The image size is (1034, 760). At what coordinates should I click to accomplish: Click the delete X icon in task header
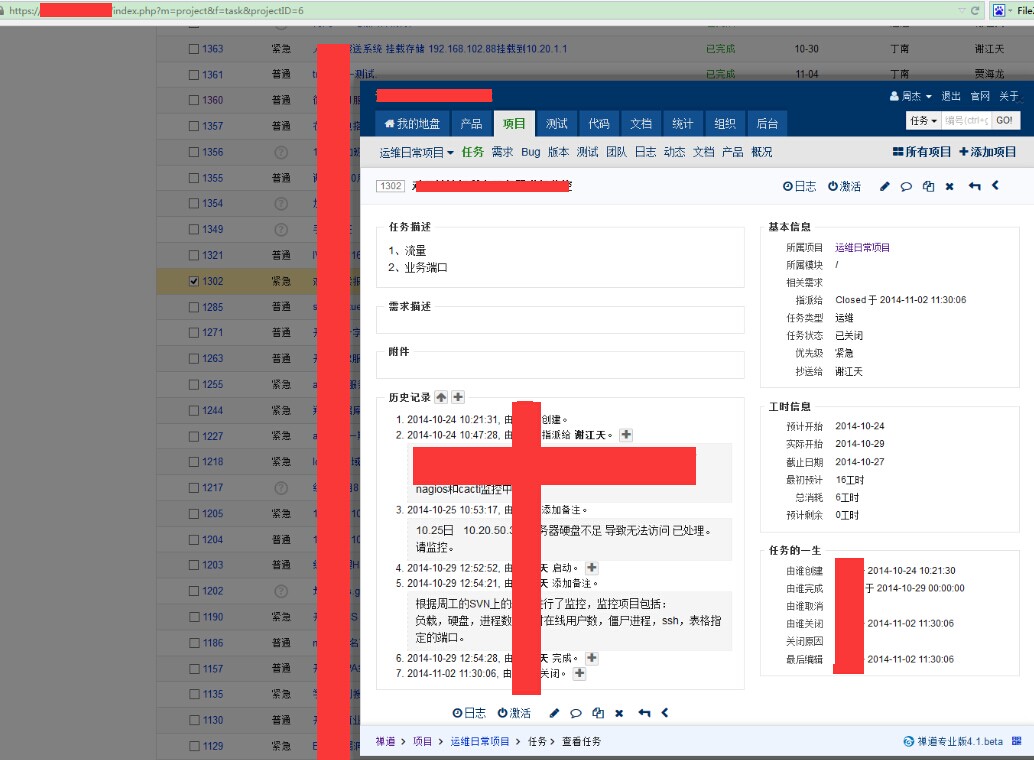coord(949,187)
